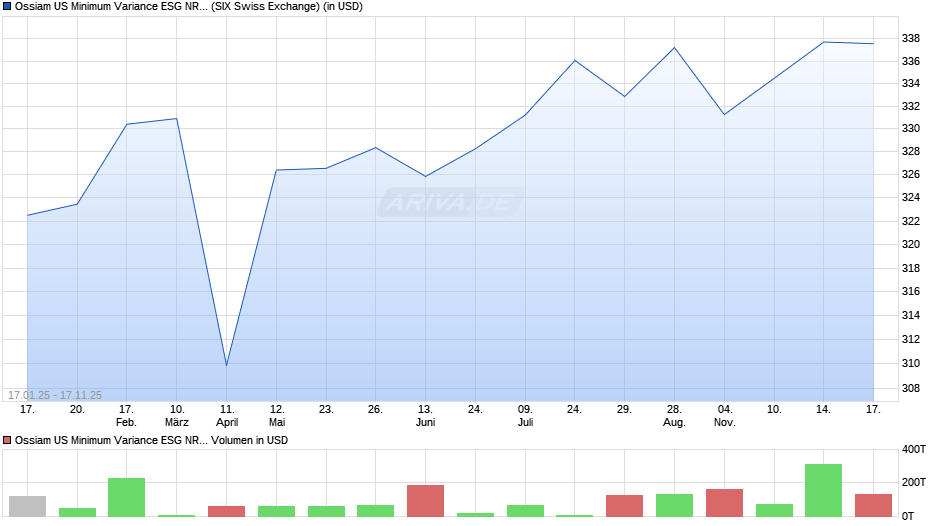
Task: Click the '29.' date axis label
Action: tap(624, 410)
